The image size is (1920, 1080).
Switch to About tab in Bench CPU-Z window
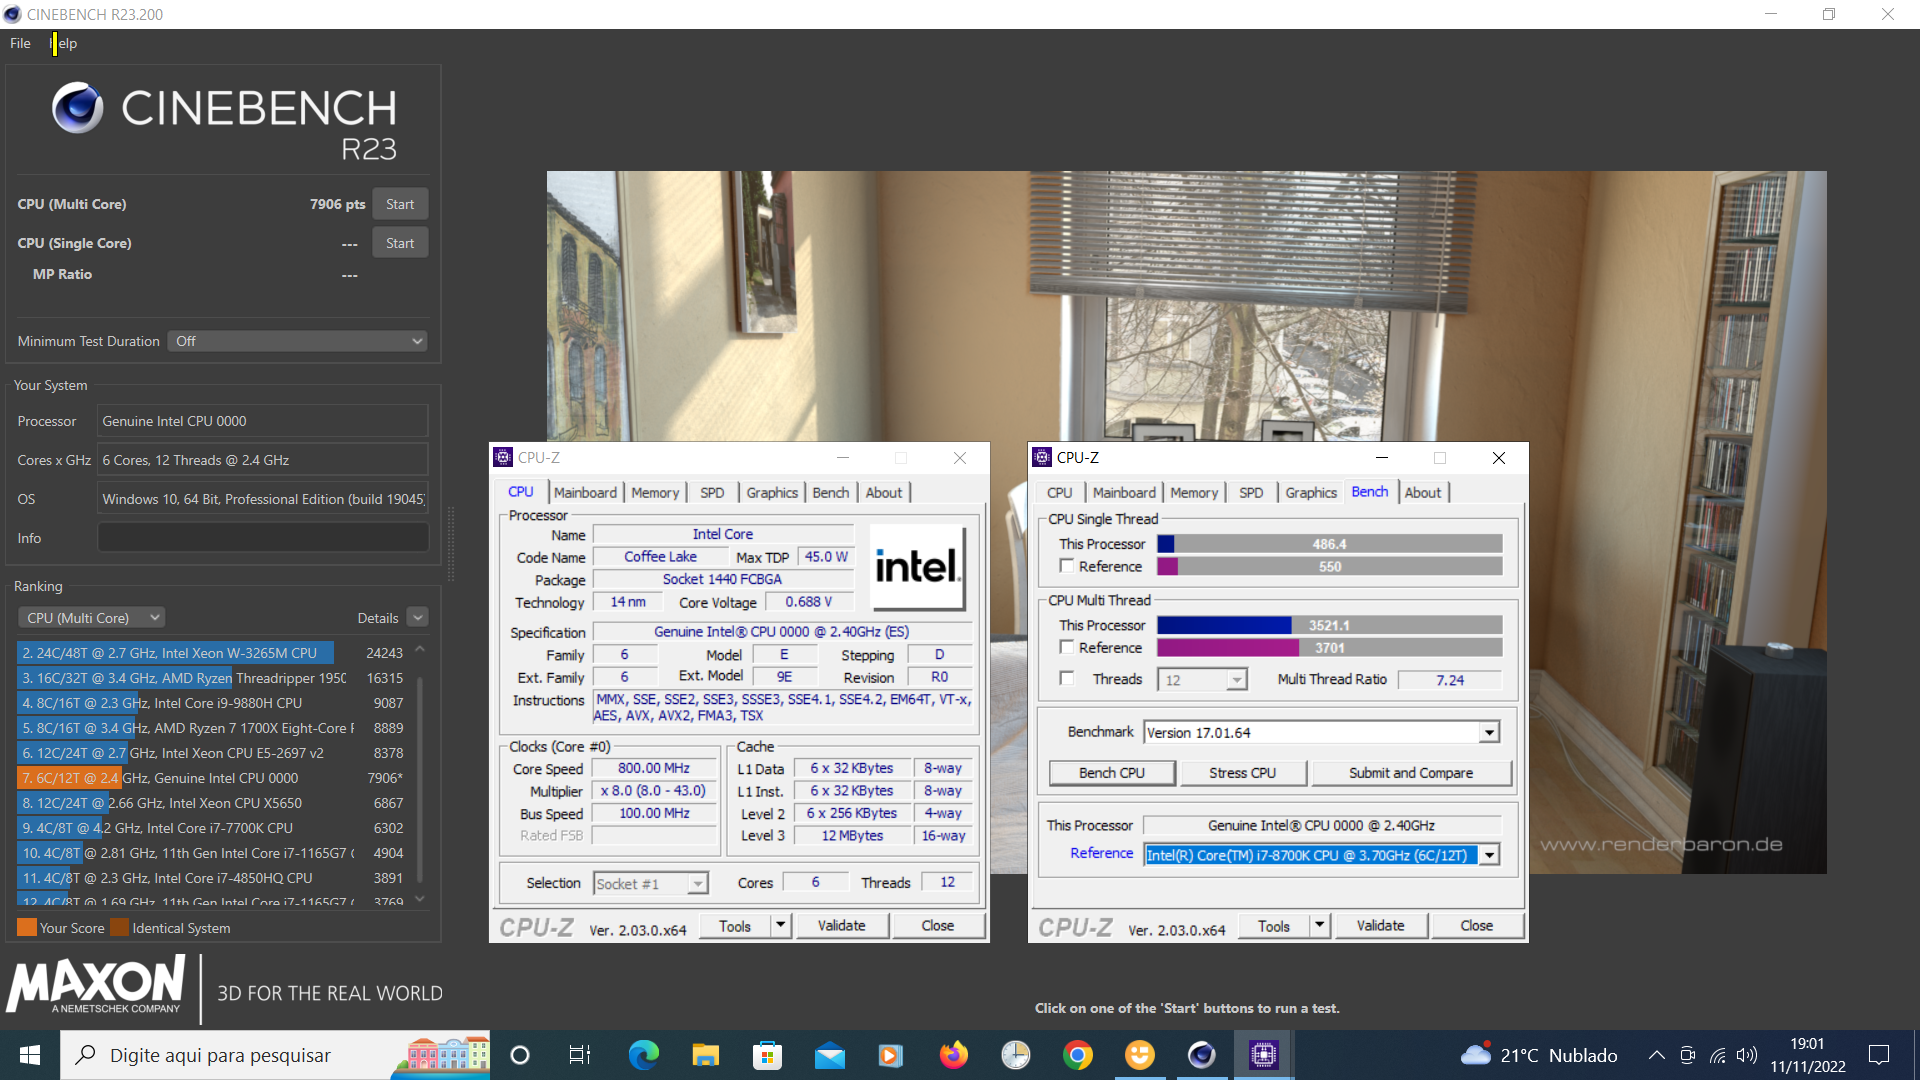click(1422, 492)
